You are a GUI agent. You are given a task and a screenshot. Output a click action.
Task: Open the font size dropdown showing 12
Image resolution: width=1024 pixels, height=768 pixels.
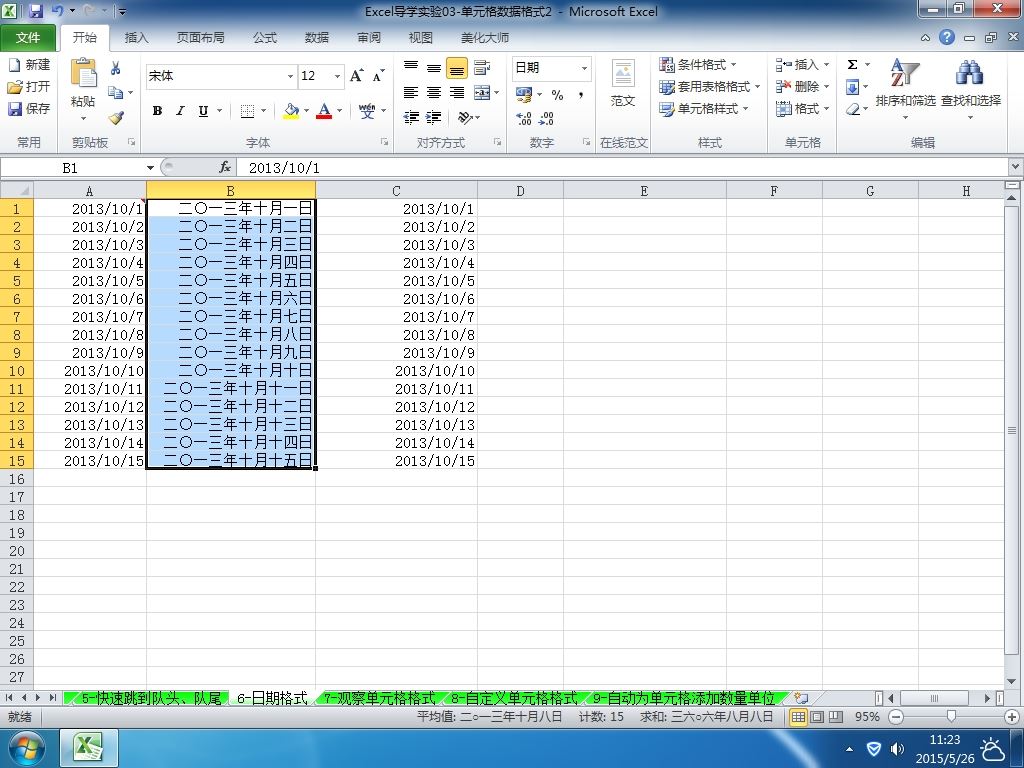tap(337, 76)
